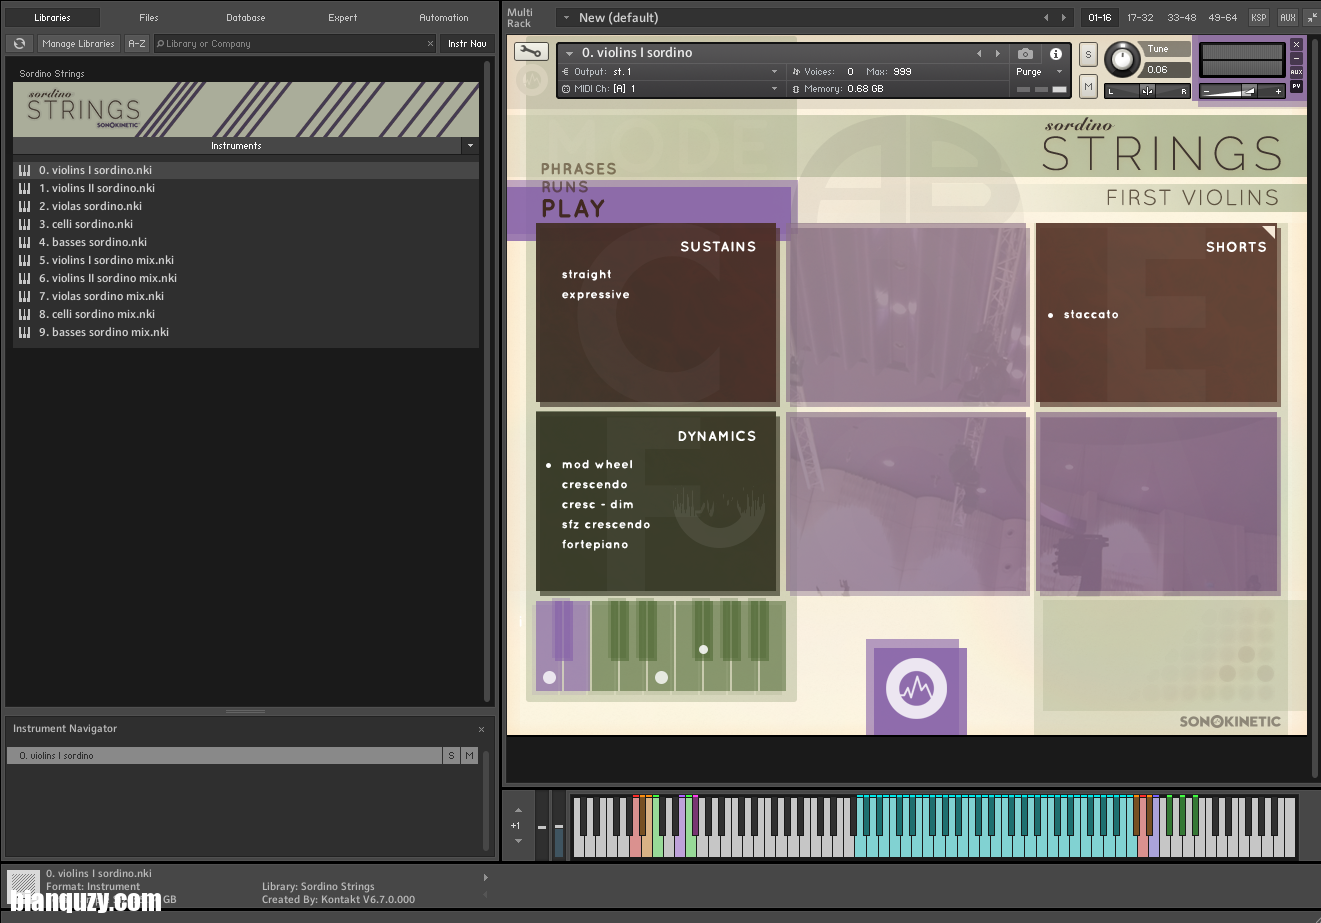Close the Instrument Navigator pane
Viewport: 1321px width, 923px height.
pyautogui.click(x=481, y=729)
